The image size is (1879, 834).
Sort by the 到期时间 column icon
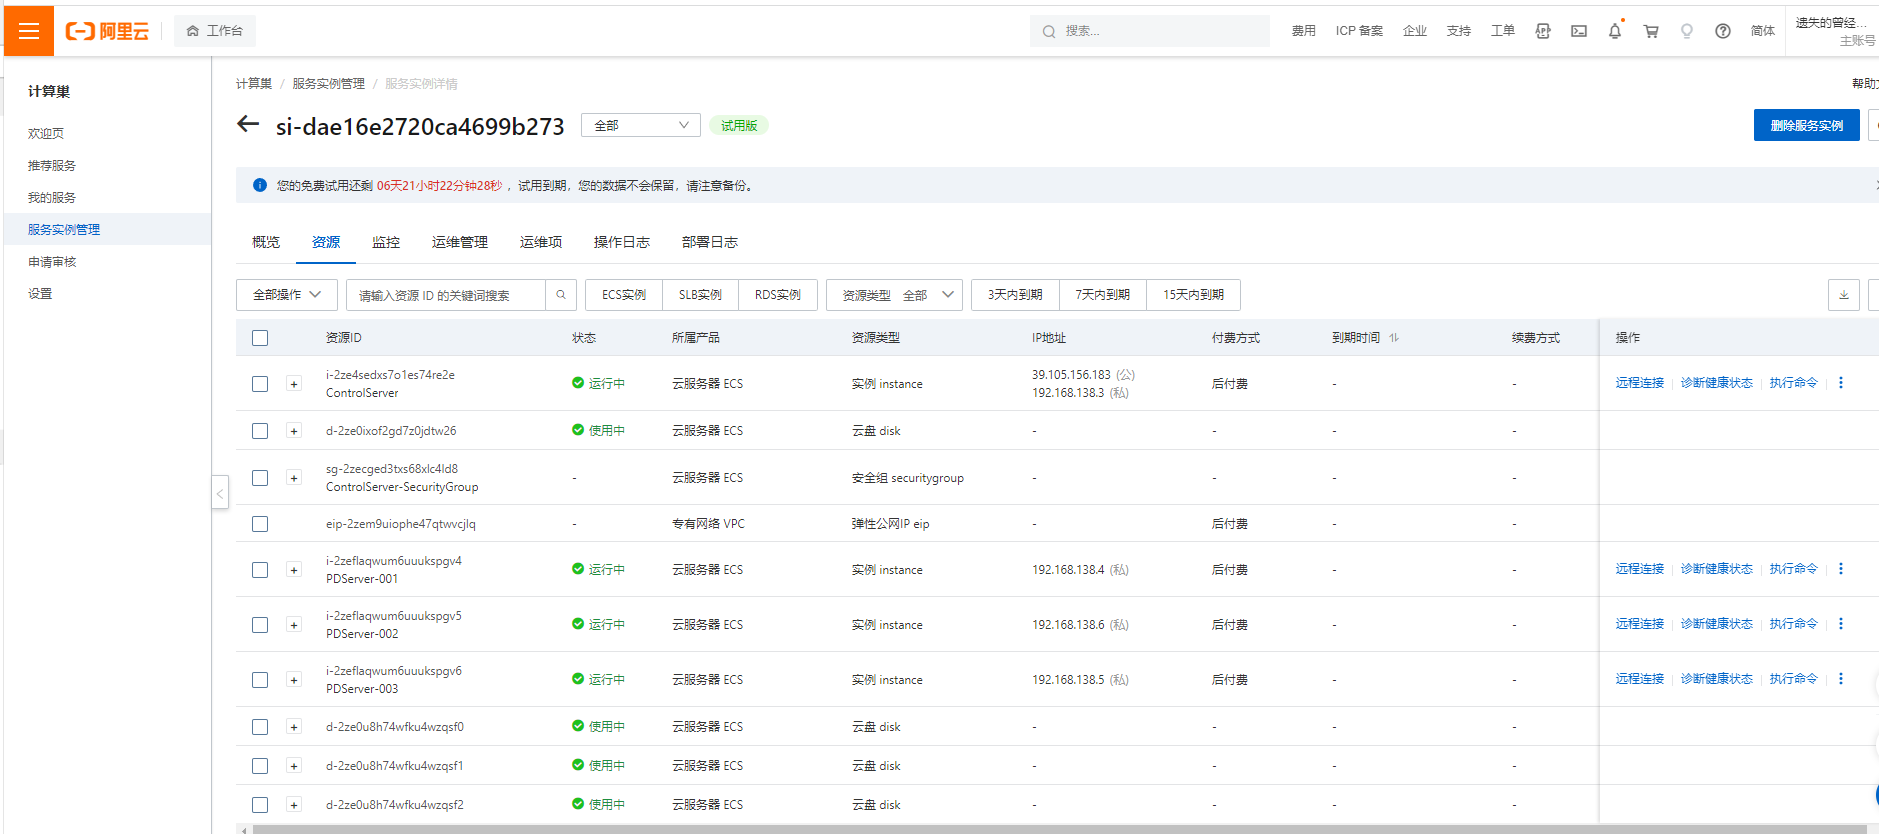(x=1394, y=338)
